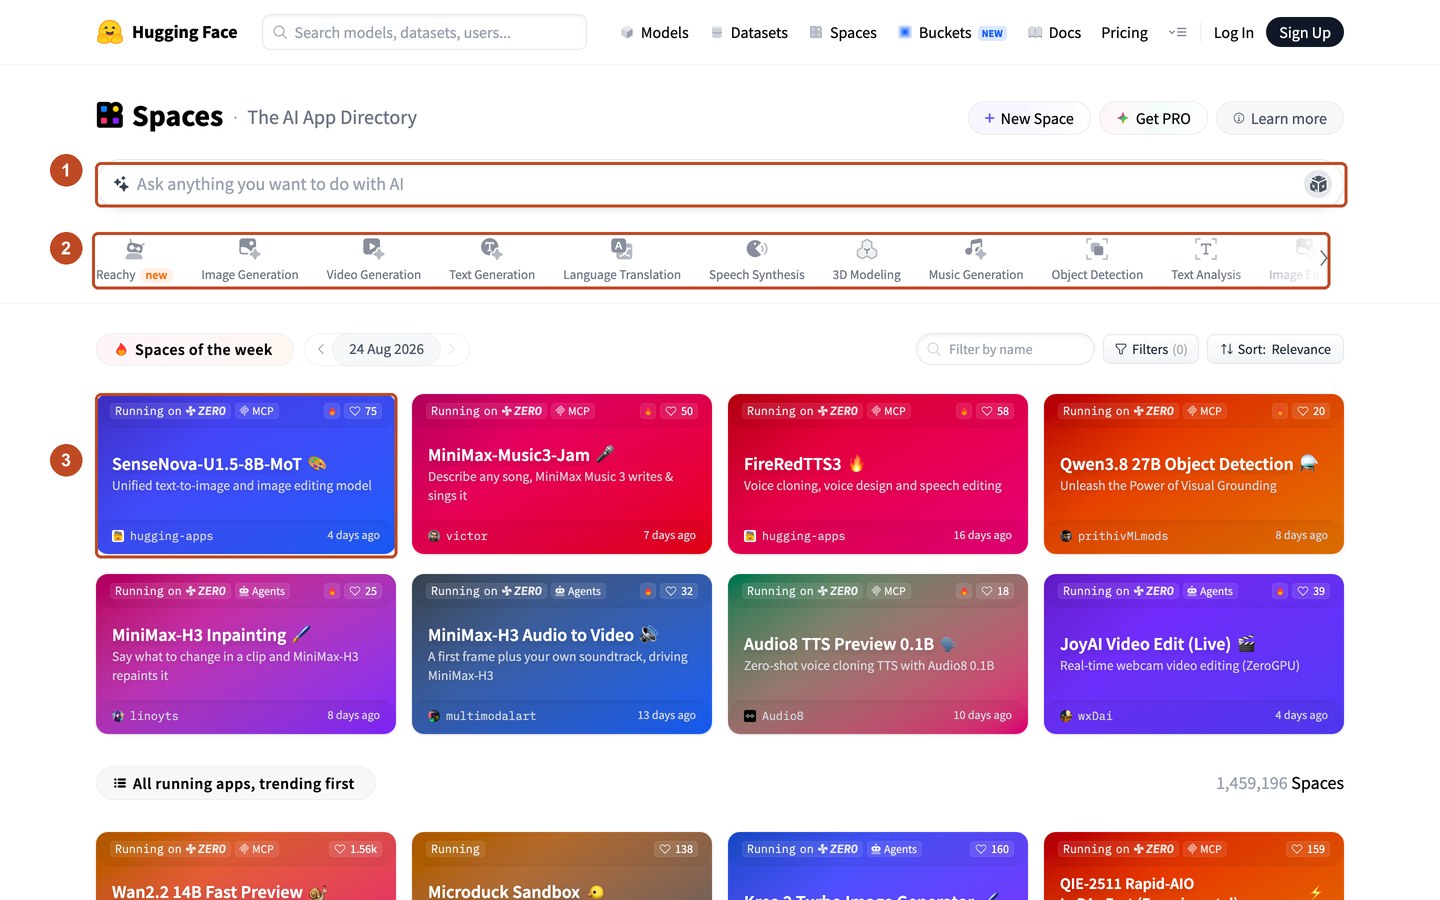This screenshot has height=900, width=1440.
Task: Open the Wan2.2 14B Fast Preview card
Action: click(246, 866)
